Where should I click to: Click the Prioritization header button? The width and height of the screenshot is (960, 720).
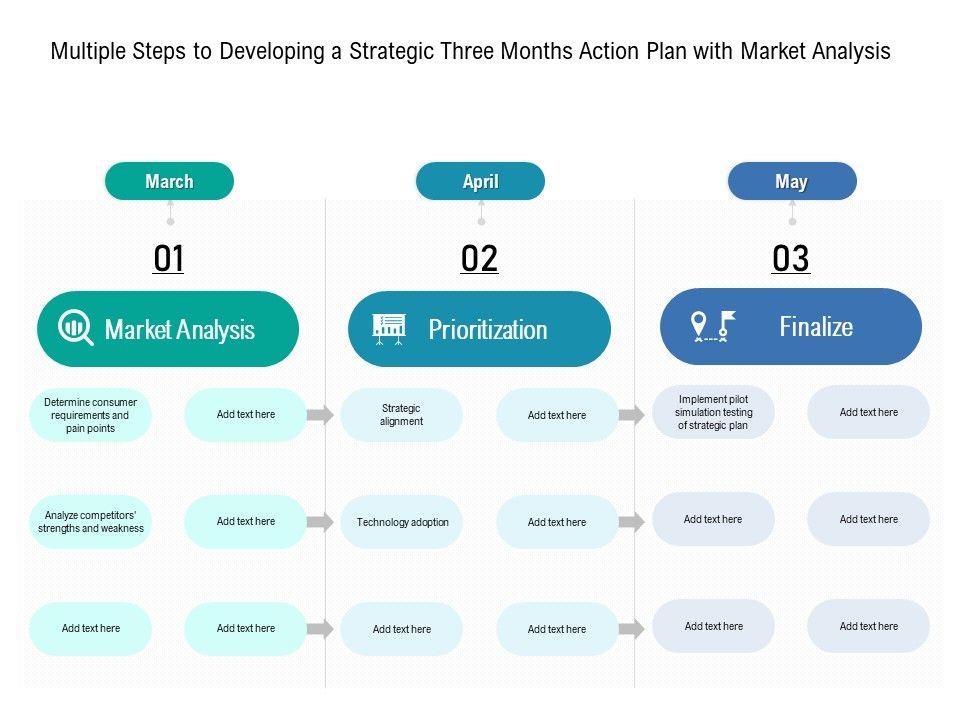click(479, 329)
